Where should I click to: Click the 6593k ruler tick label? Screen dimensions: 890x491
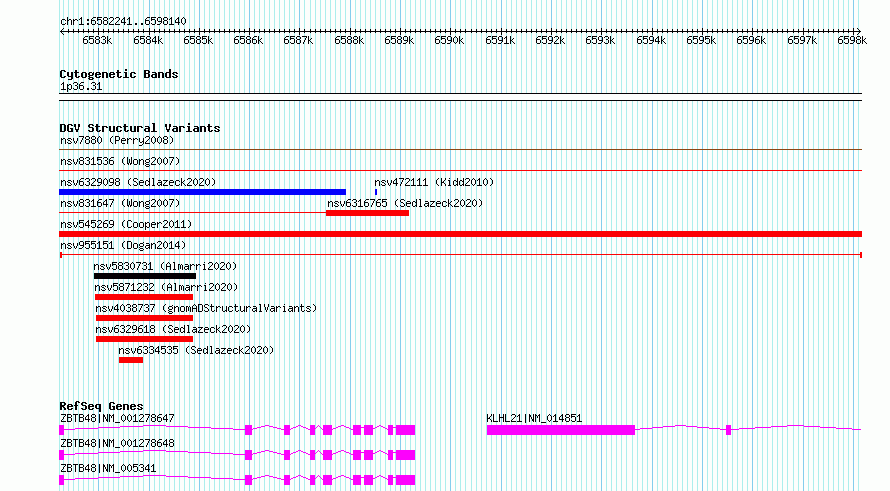click(x=600, y=40)
